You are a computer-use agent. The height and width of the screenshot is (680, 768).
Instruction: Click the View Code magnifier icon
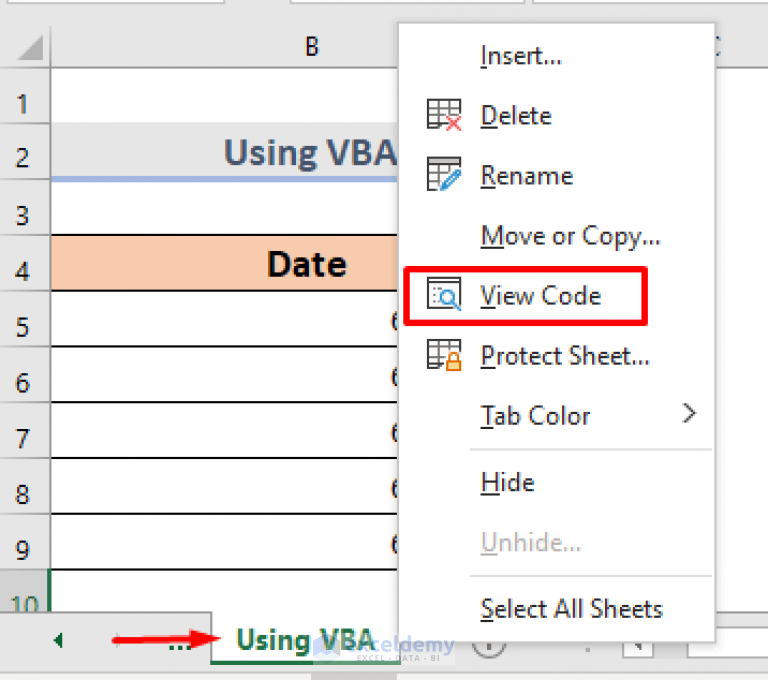tap(444, 294)
